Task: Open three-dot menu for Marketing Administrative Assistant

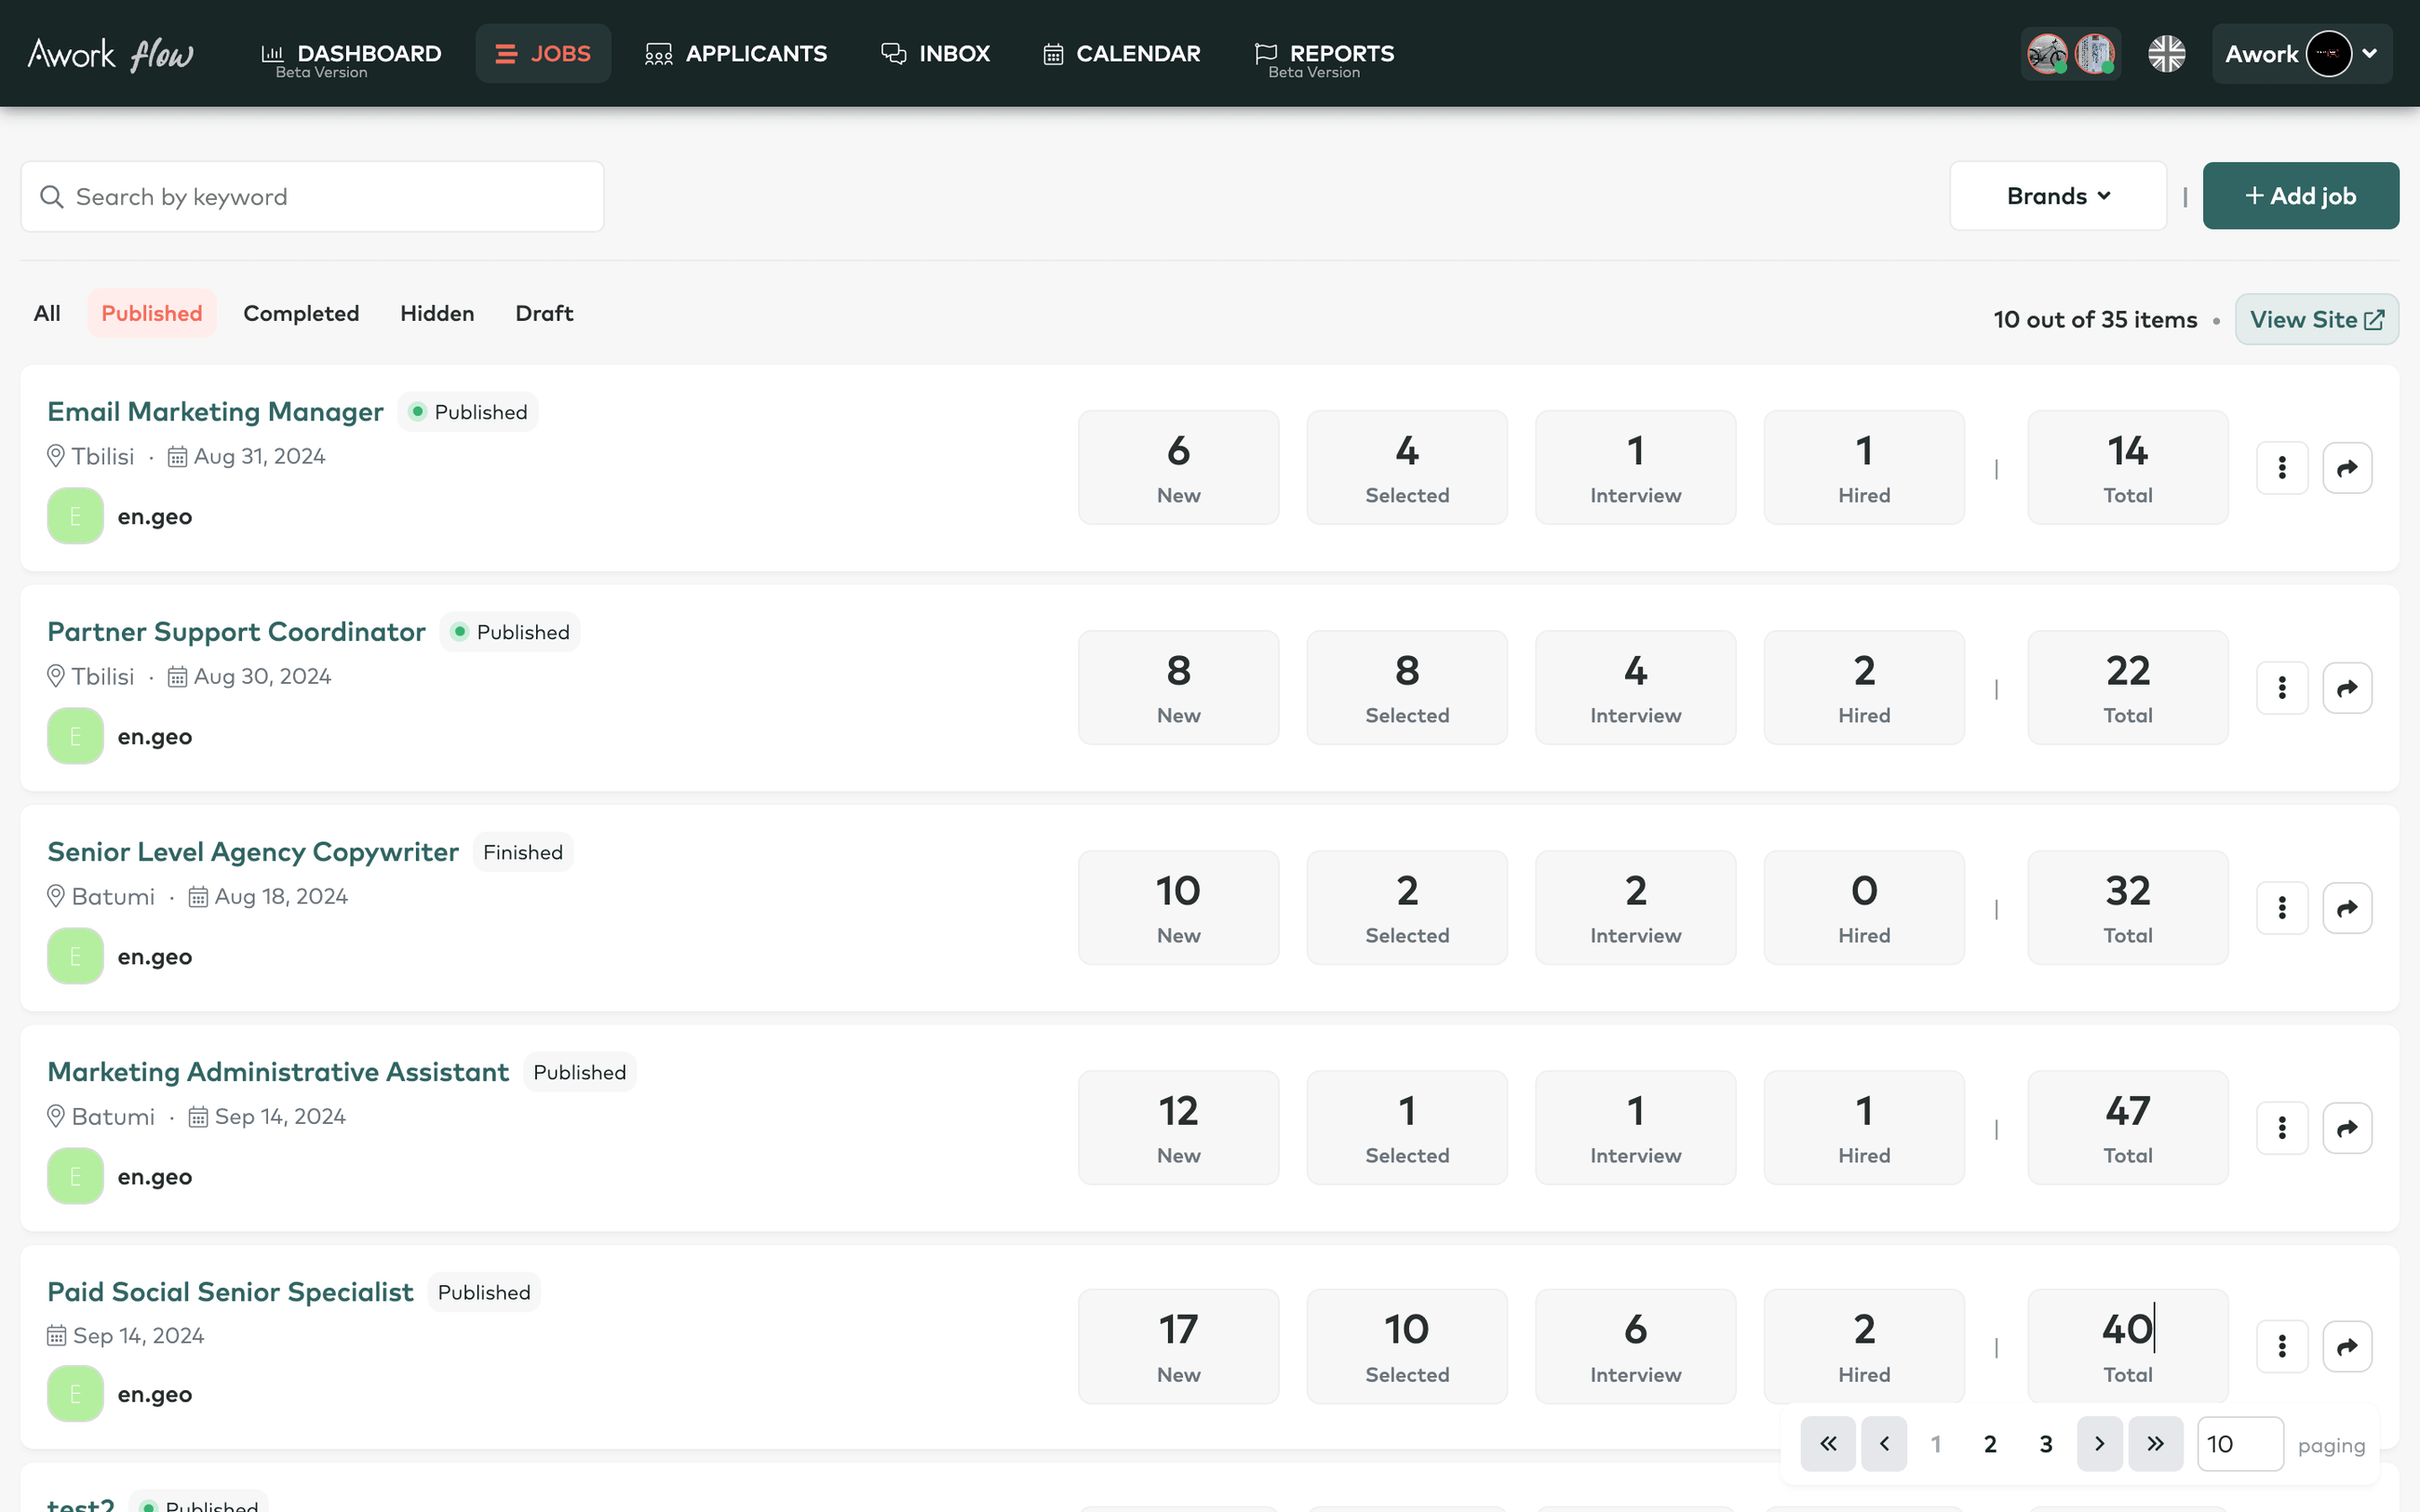Action: [x=2282, y=1128]
